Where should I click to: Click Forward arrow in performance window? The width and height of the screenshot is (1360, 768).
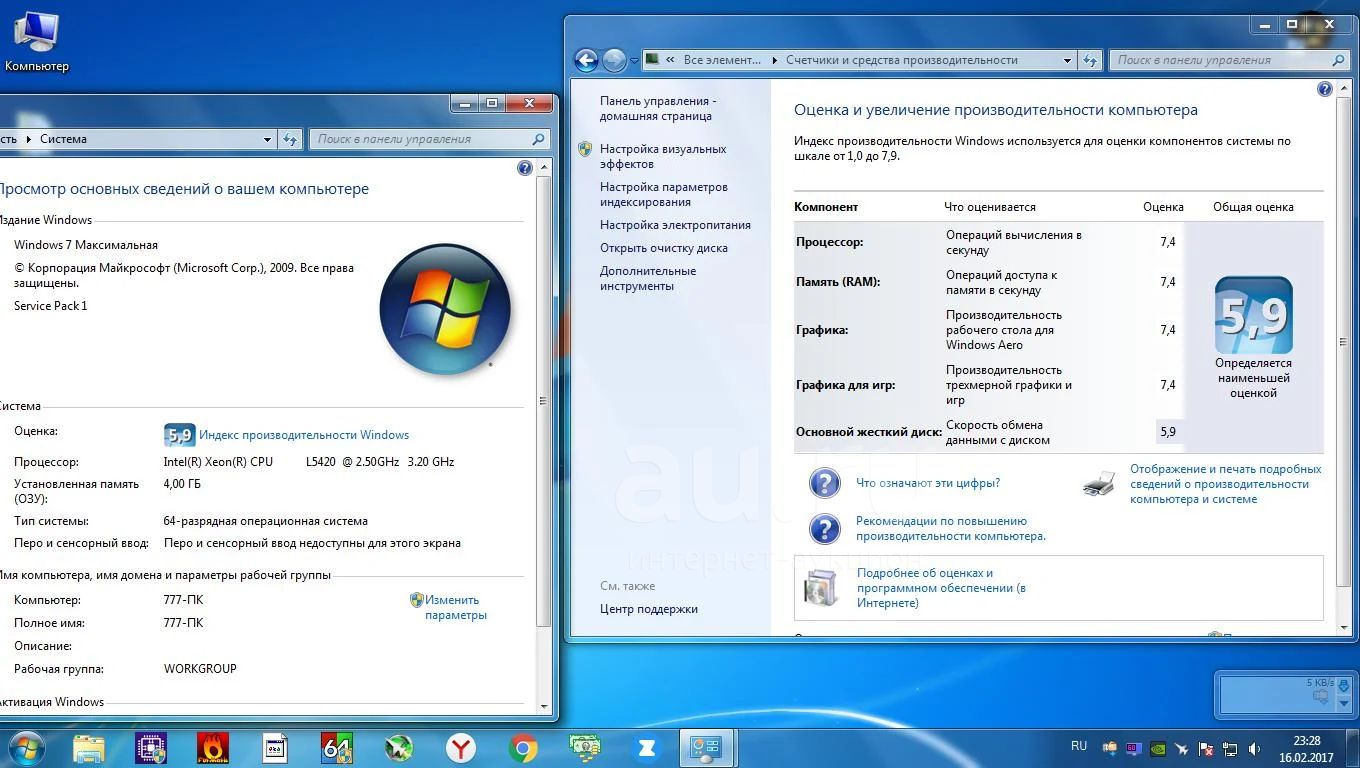615,60
